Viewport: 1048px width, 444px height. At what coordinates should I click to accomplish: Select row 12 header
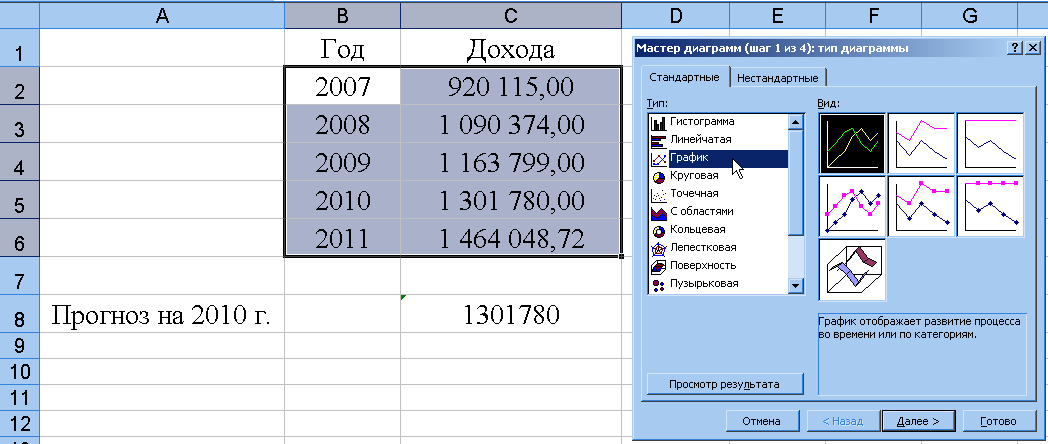(x=19, y=423)
